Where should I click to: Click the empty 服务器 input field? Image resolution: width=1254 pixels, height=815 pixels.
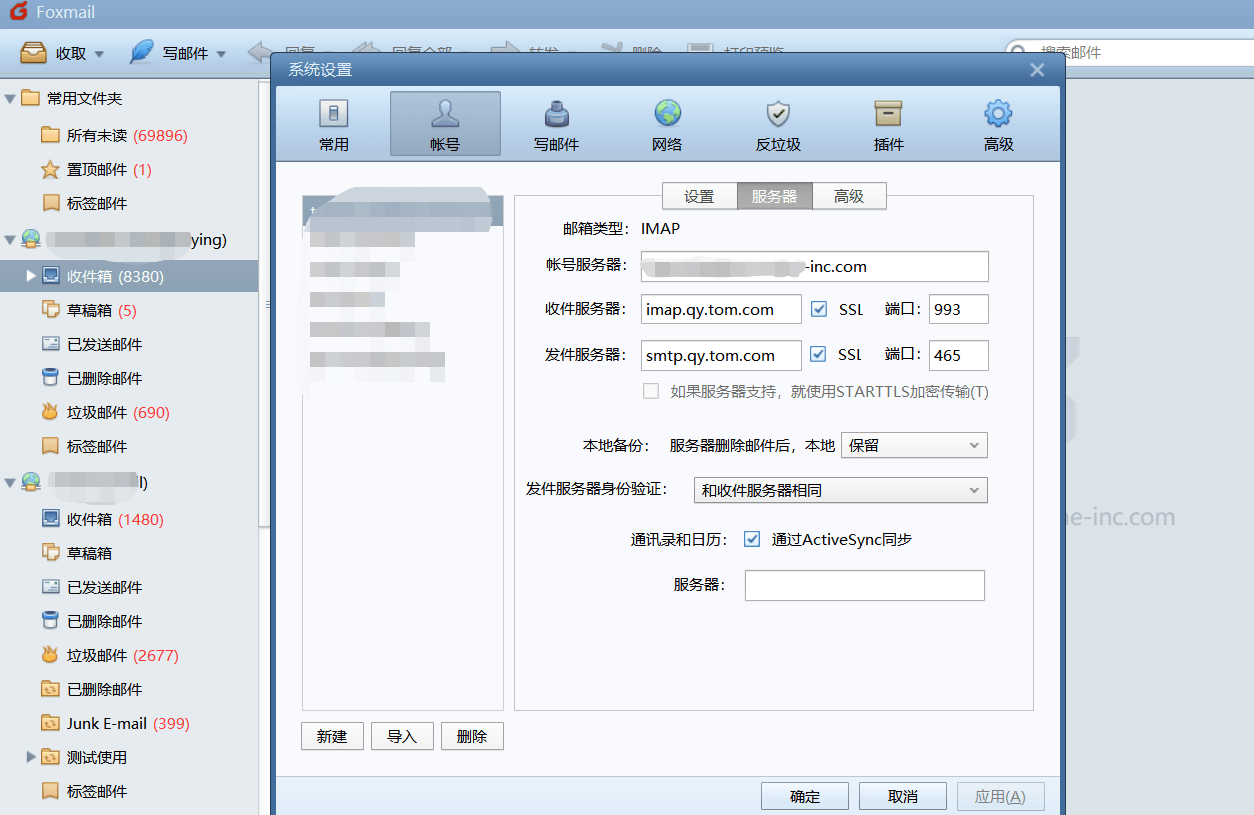click(x=863, y=585)
